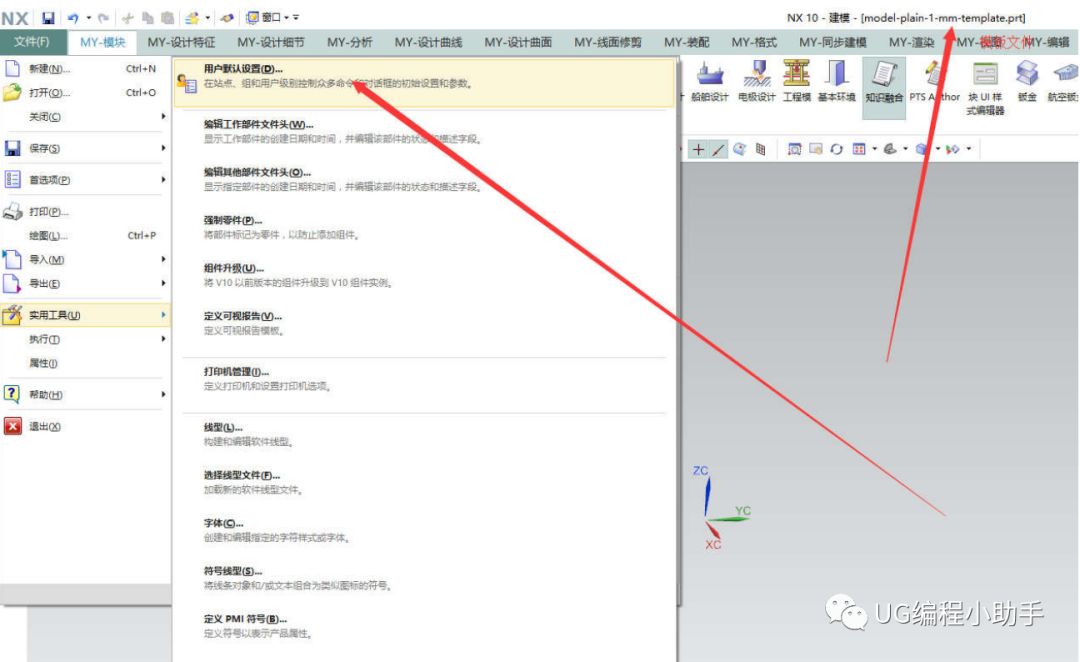Open the 基本环境 gateway module
The image size is (1080, 662).
click(x=836, y=81)
